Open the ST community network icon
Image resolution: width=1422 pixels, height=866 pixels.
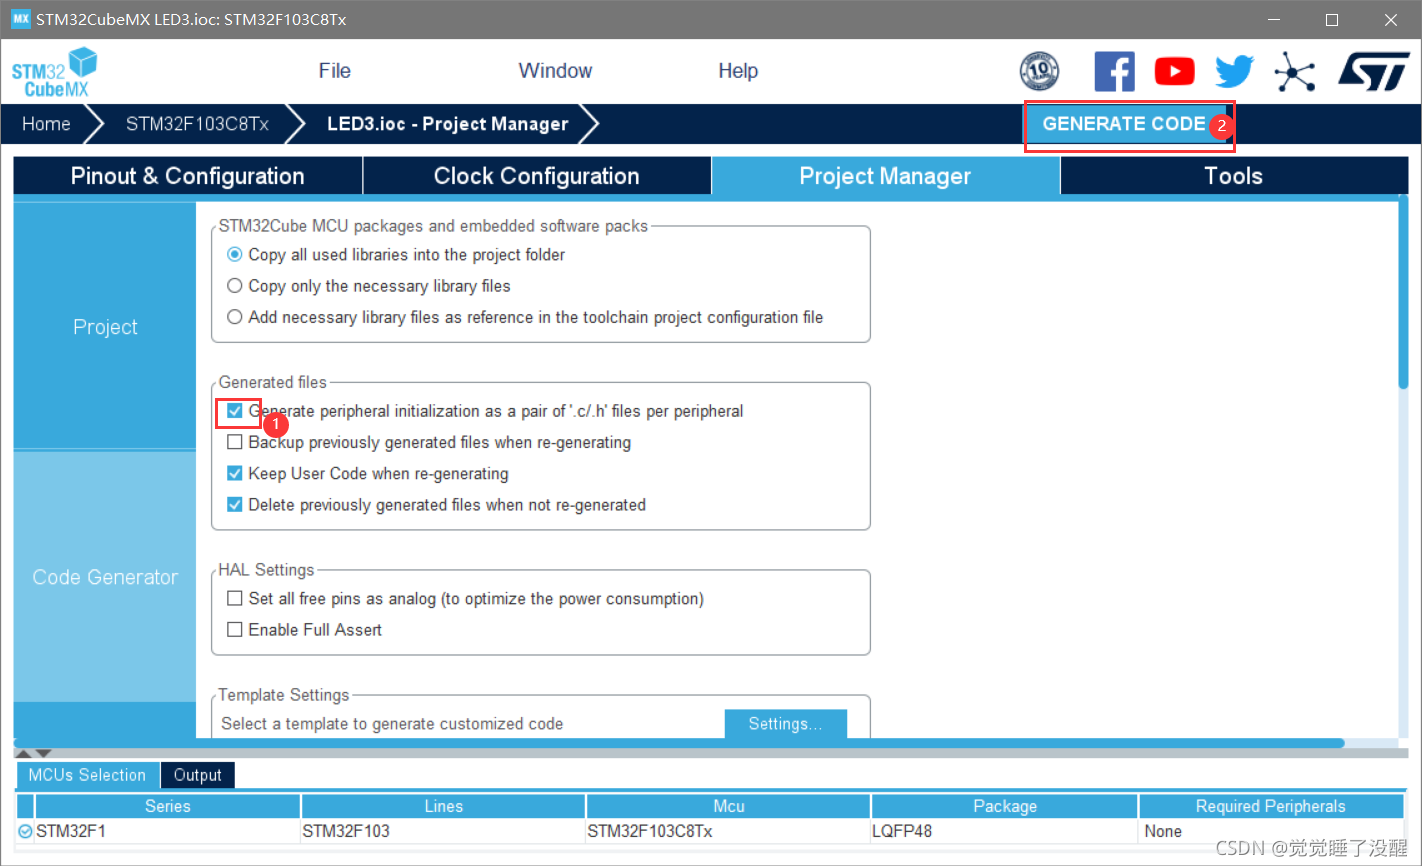click(x=1295, y=71)
